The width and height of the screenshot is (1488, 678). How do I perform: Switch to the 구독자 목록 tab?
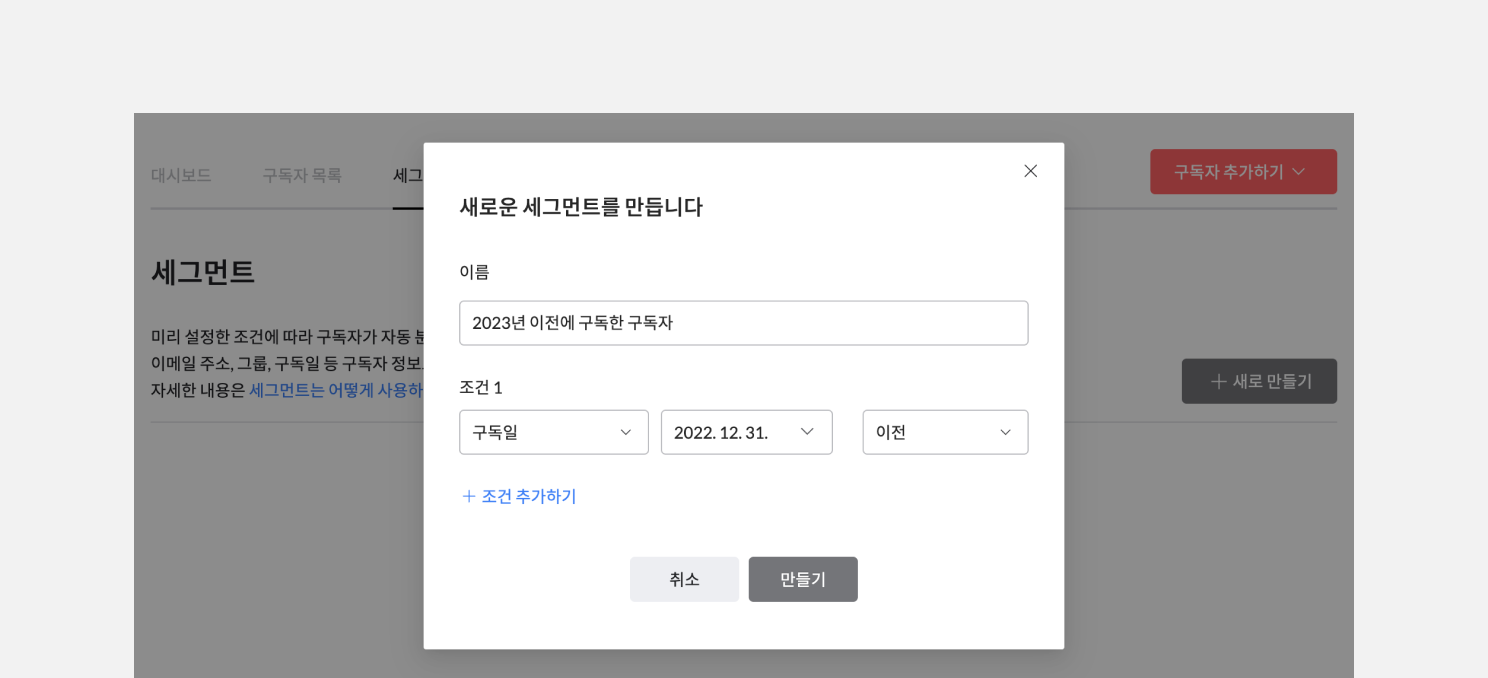coord(302,175)
